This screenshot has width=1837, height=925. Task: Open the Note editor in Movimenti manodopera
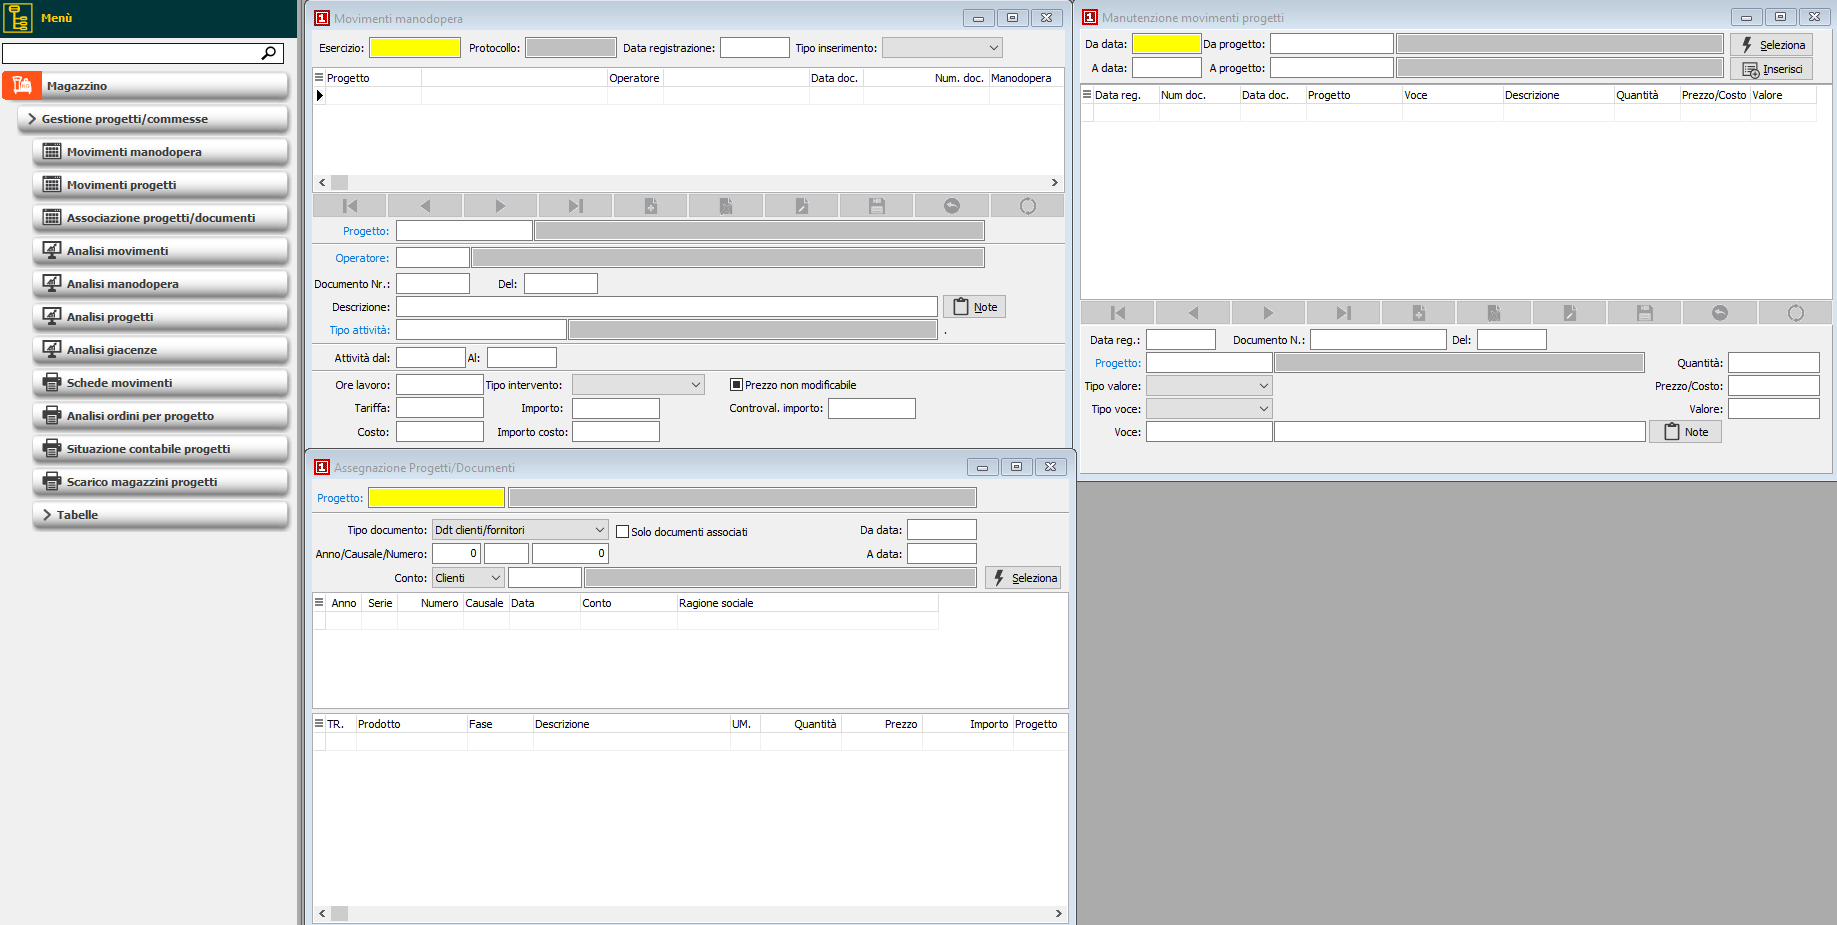tap(973, 306)
